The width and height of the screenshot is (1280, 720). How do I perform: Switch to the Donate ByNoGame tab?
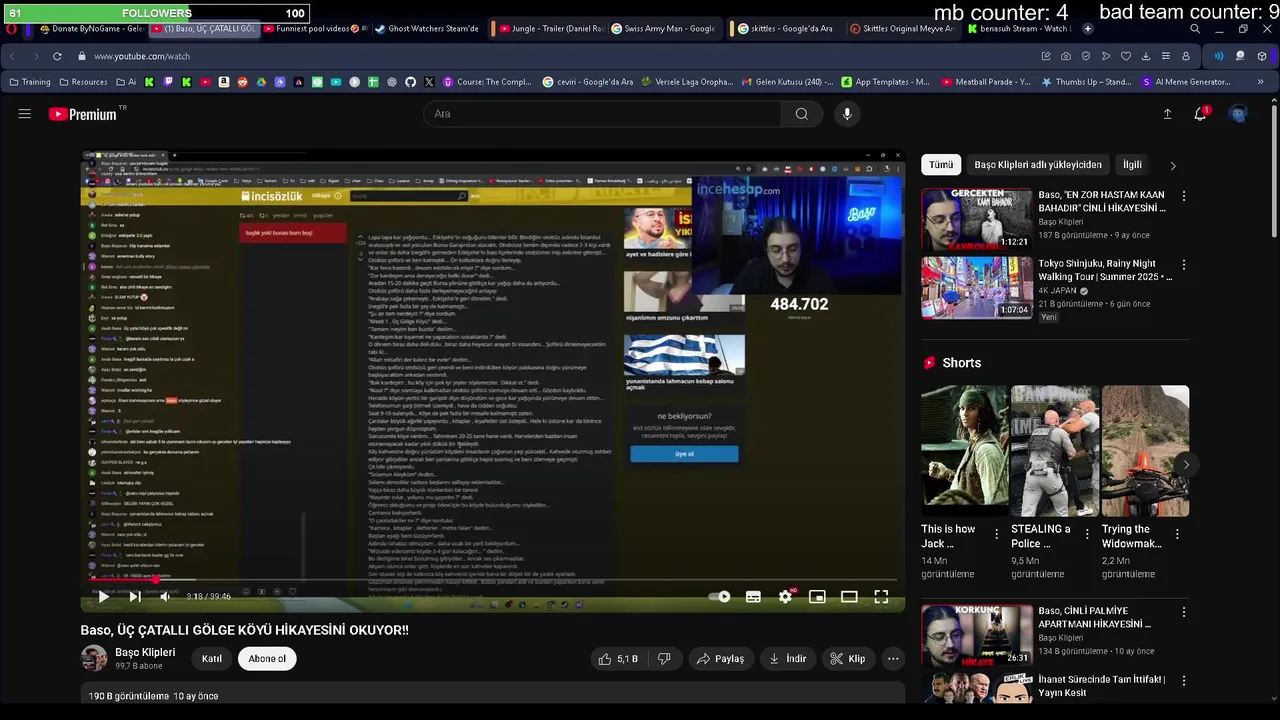click(90, 29)
